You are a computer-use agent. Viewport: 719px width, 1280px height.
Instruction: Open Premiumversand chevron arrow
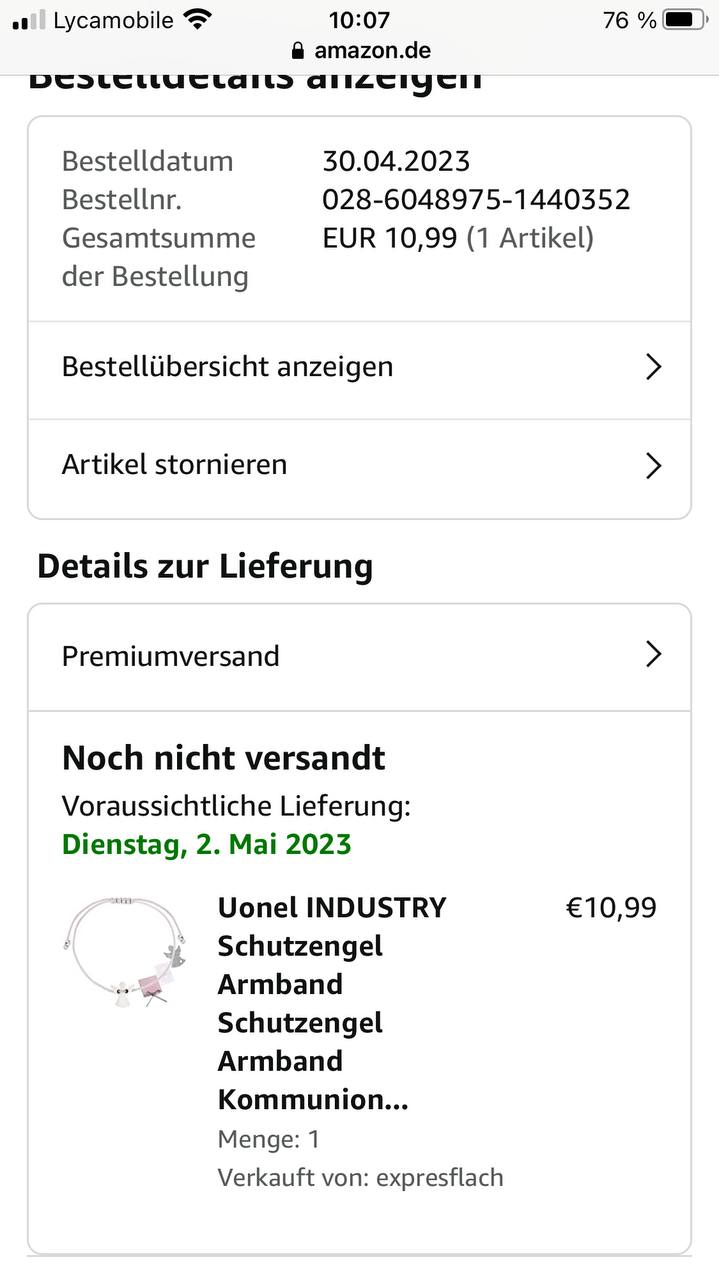(653, 655)
